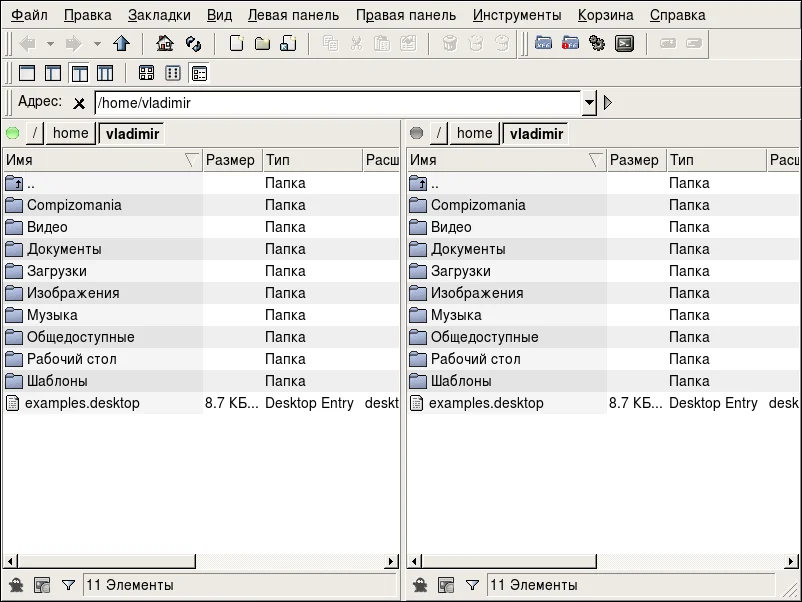This screenshot has width=802, height=602.
Task: Create a new folder via toolbar icon
Action: pyautogui.click(x=261, y=44)
